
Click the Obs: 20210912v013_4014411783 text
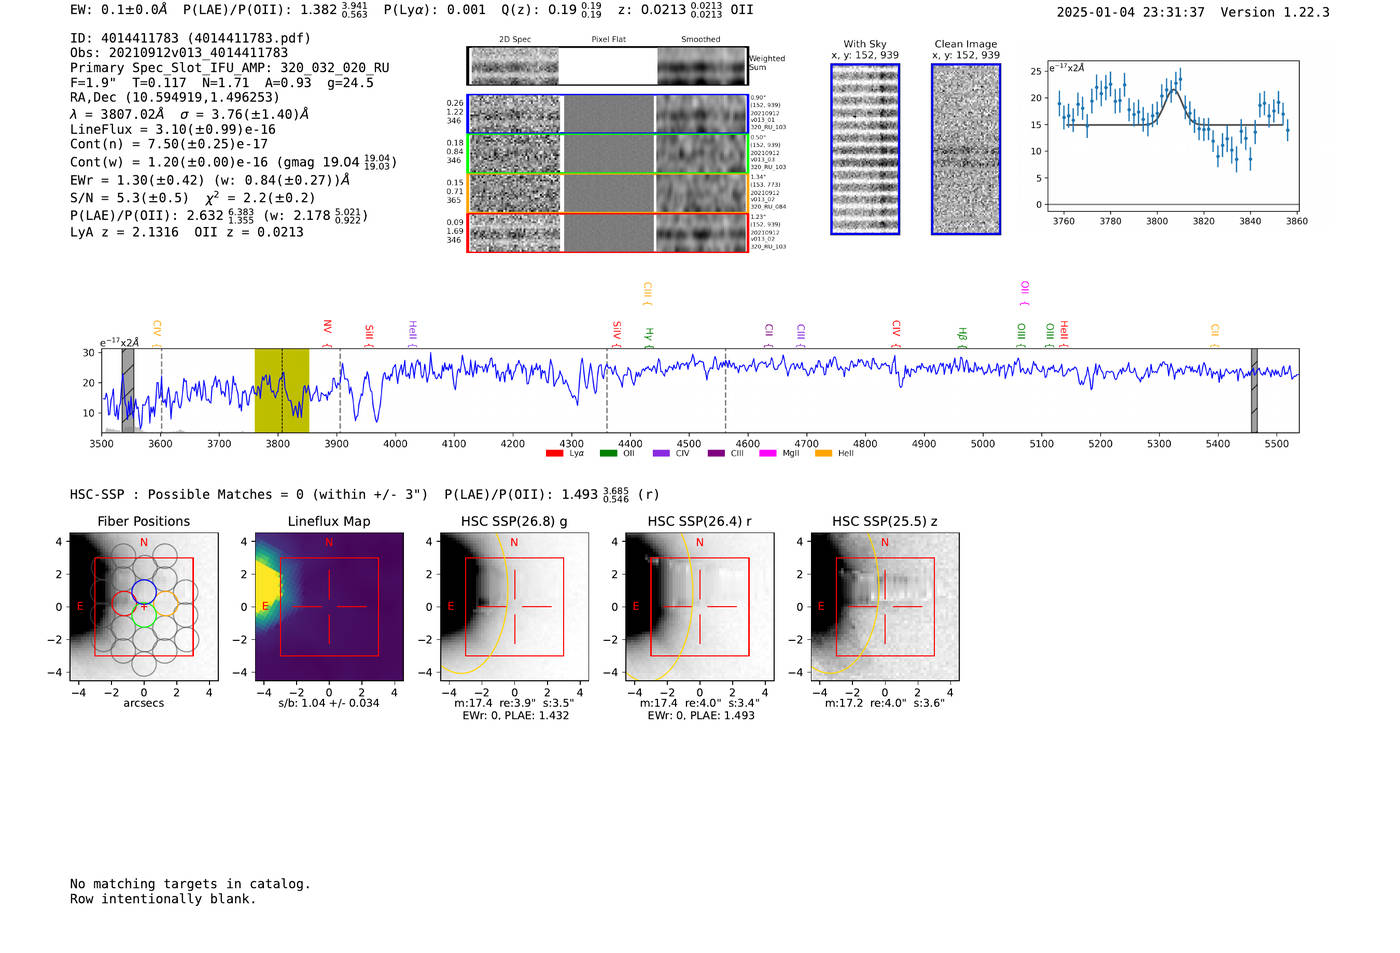[179, 53]
